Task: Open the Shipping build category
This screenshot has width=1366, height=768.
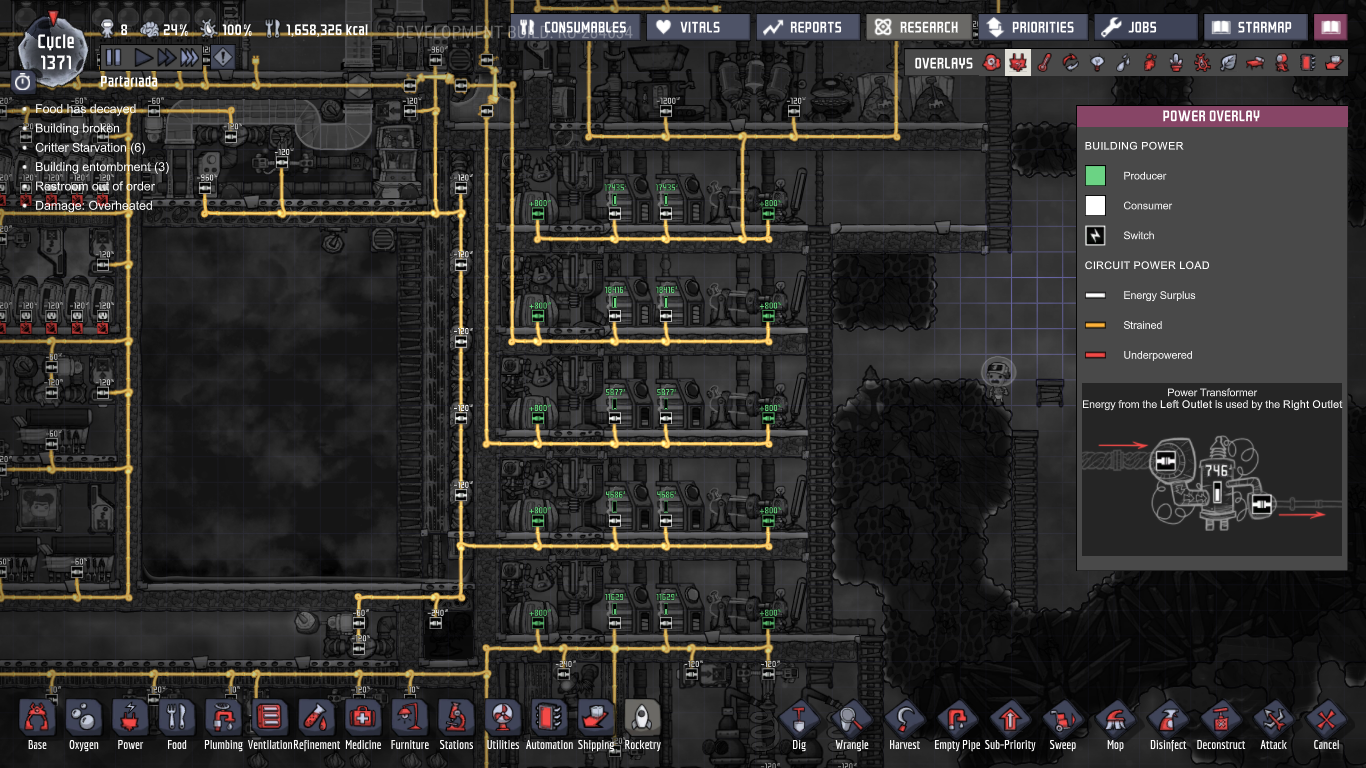Action: click(596, 724)
